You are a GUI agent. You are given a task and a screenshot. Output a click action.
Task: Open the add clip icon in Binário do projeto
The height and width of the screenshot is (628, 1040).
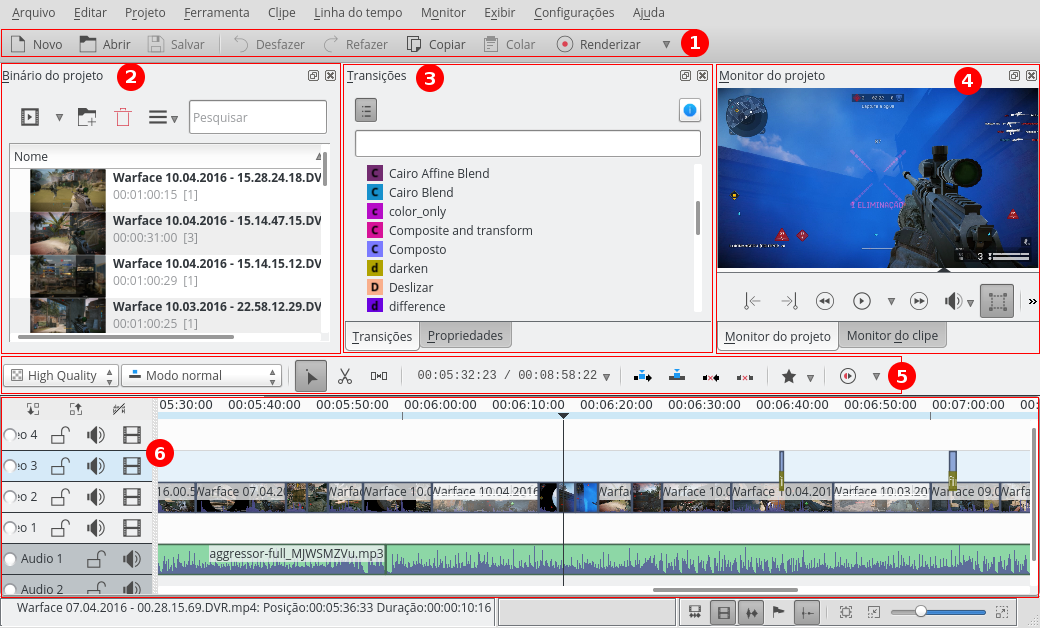click(x=30, y=116)
